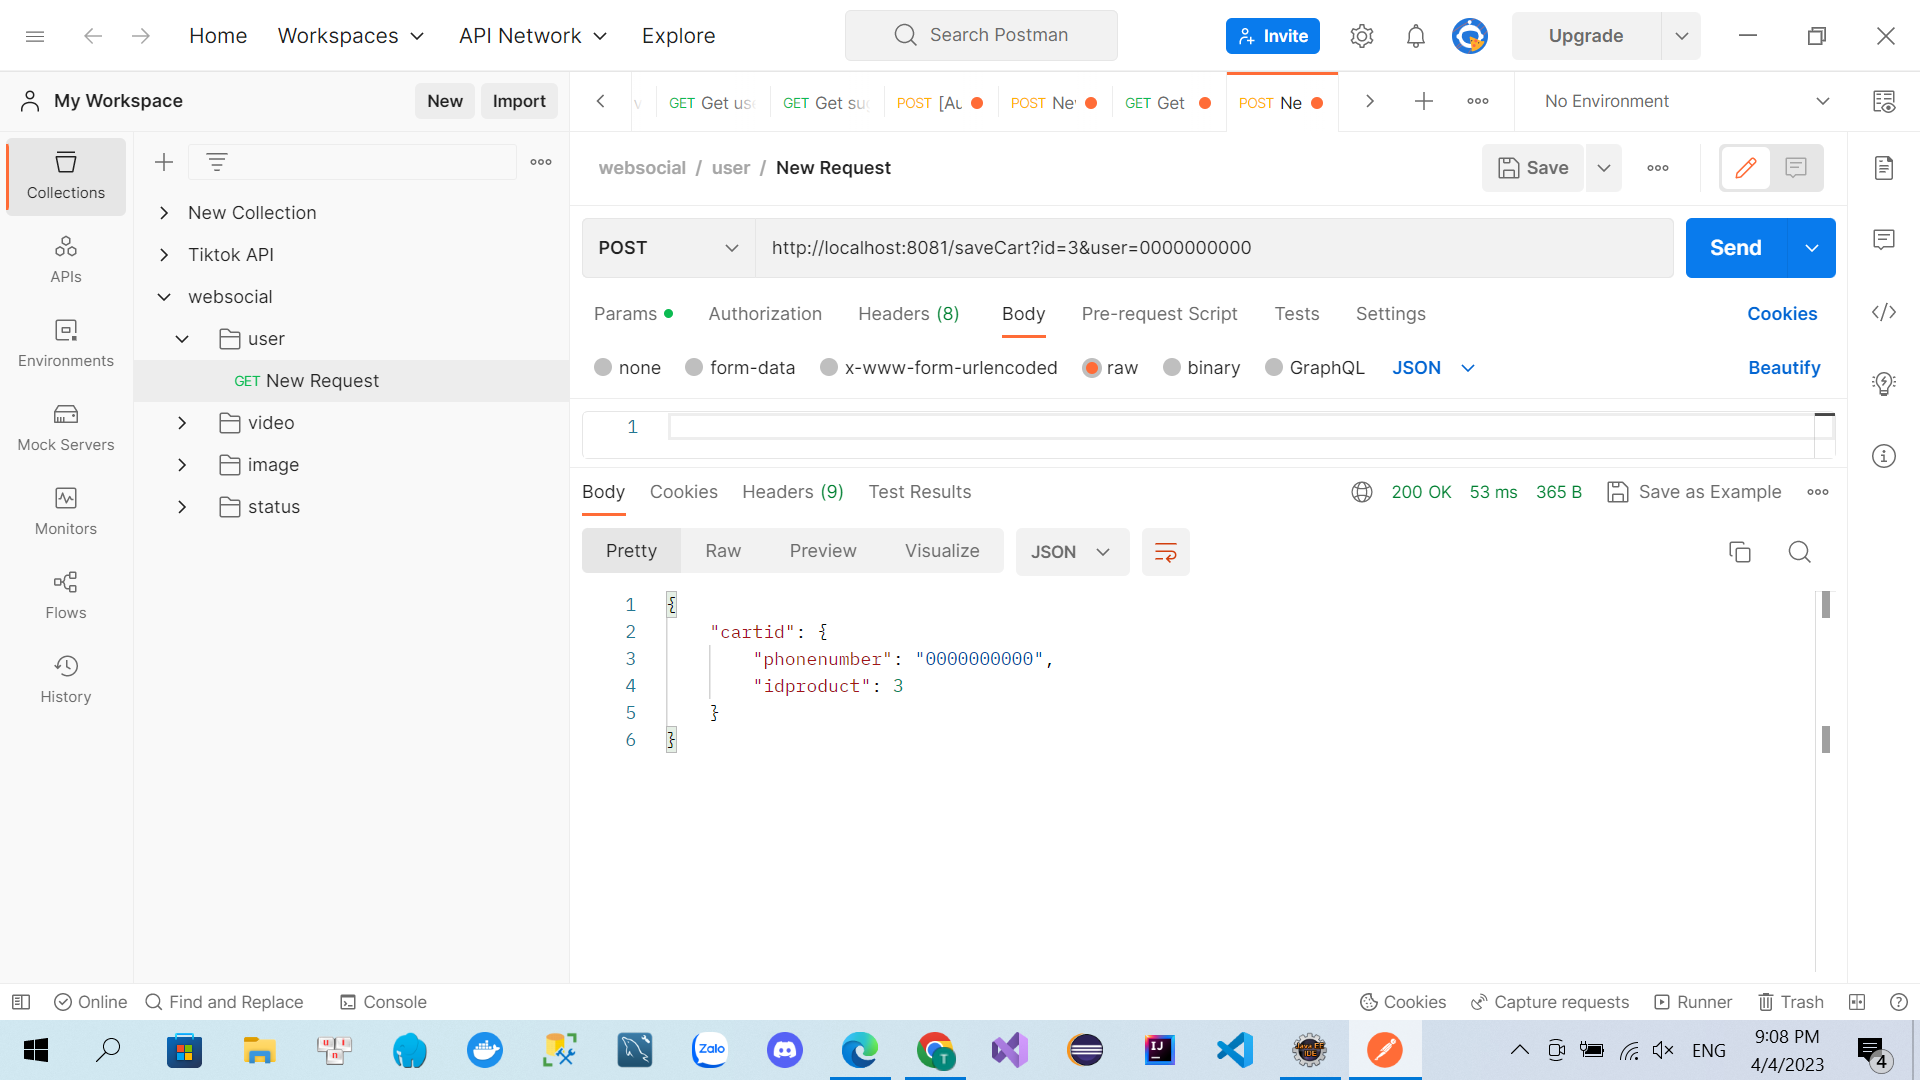Open the History sidebar panel
The image size is (1920, 1080).
click(x=66, y=679)
